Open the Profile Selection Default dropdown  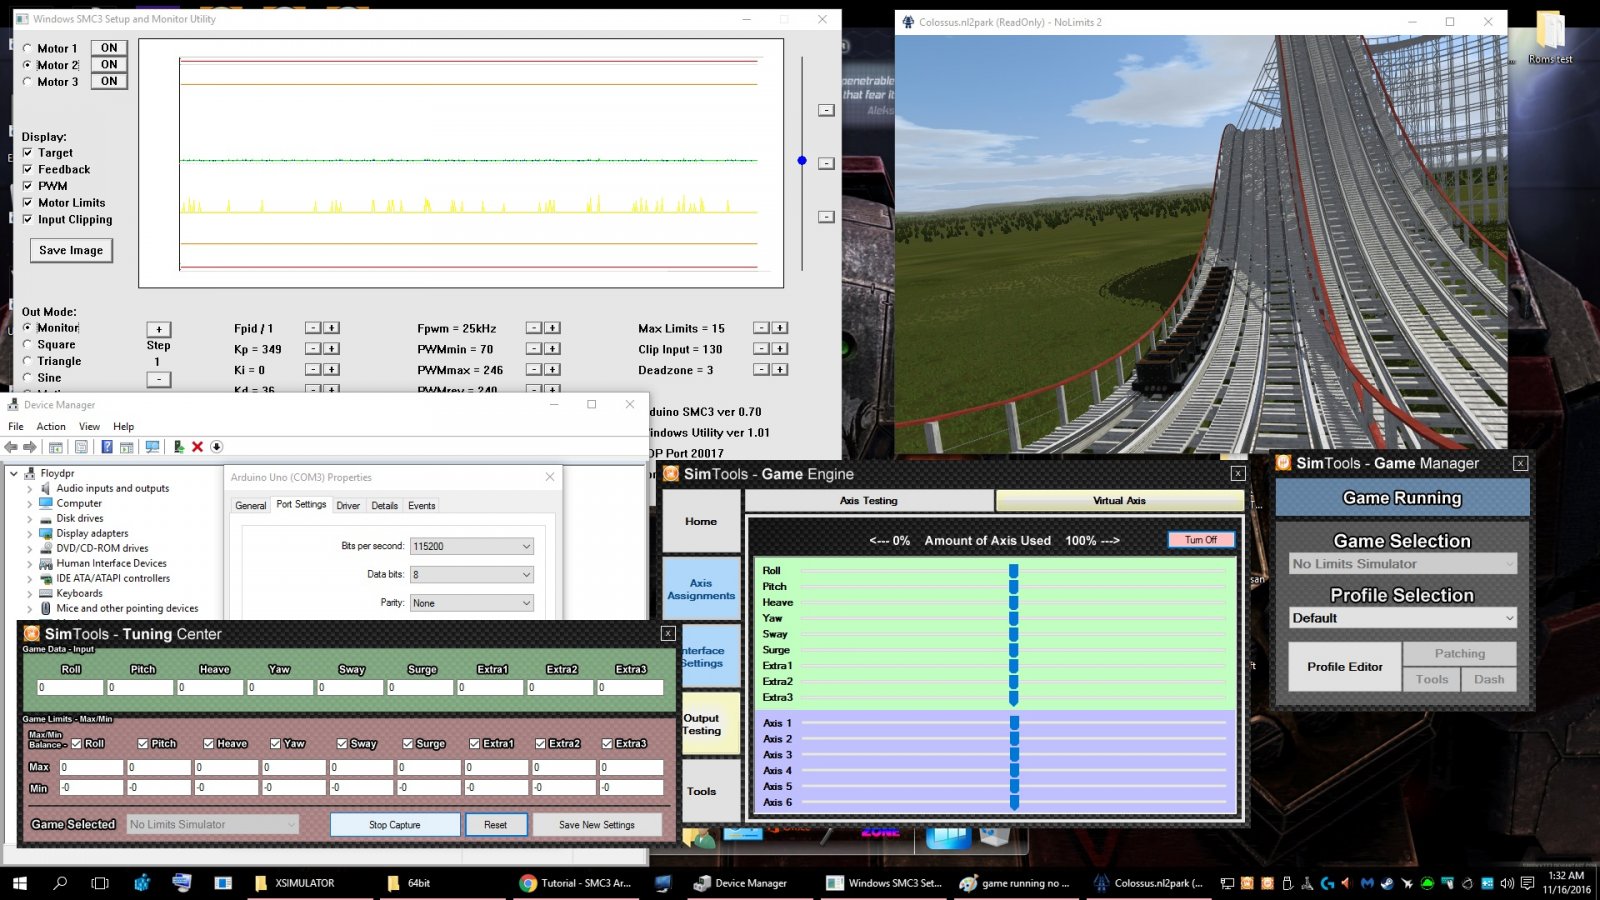pyautogui.click(x=1402, y=618)
